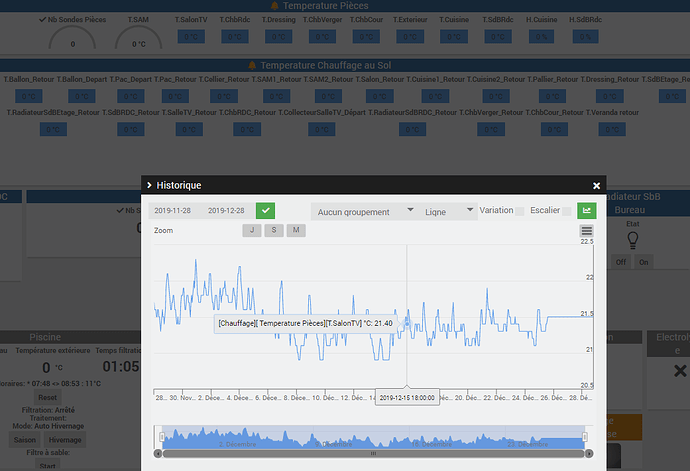Click the T.Salon_Retour value
Image resolution: width=690 pixels, height=471 pixels.
point(379,96)
